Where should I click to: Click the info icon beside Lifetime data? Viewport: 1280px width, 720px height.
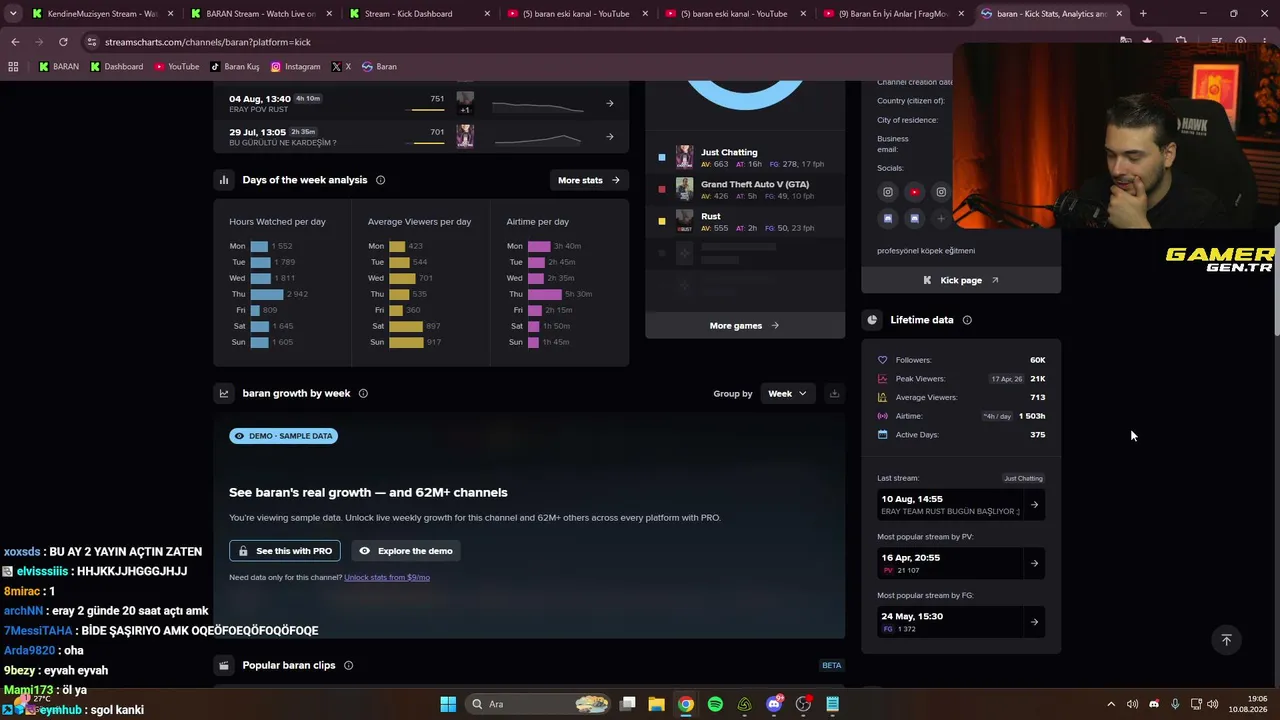967,320
